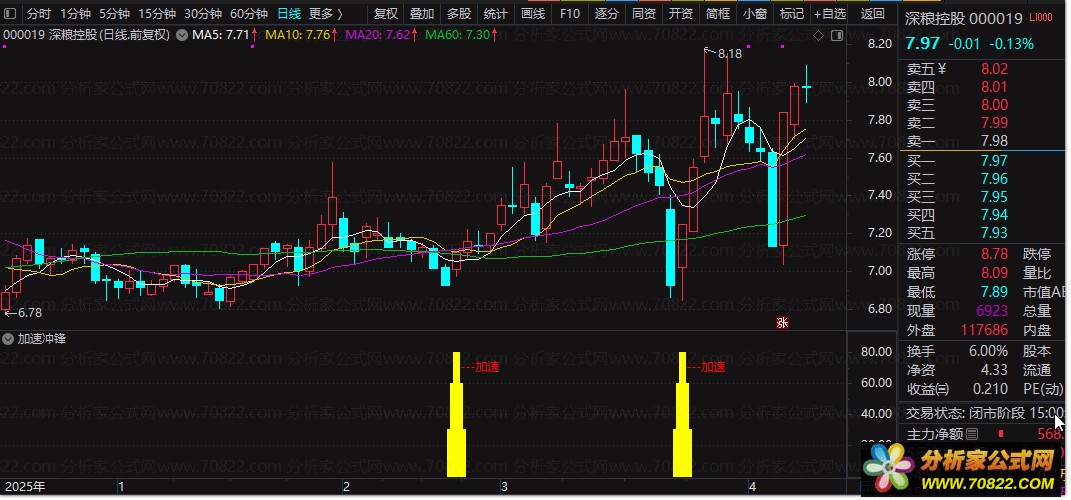Click the 8.18 high price annotation
This screenshot has height=500, width=1071.
coord(729,53)
